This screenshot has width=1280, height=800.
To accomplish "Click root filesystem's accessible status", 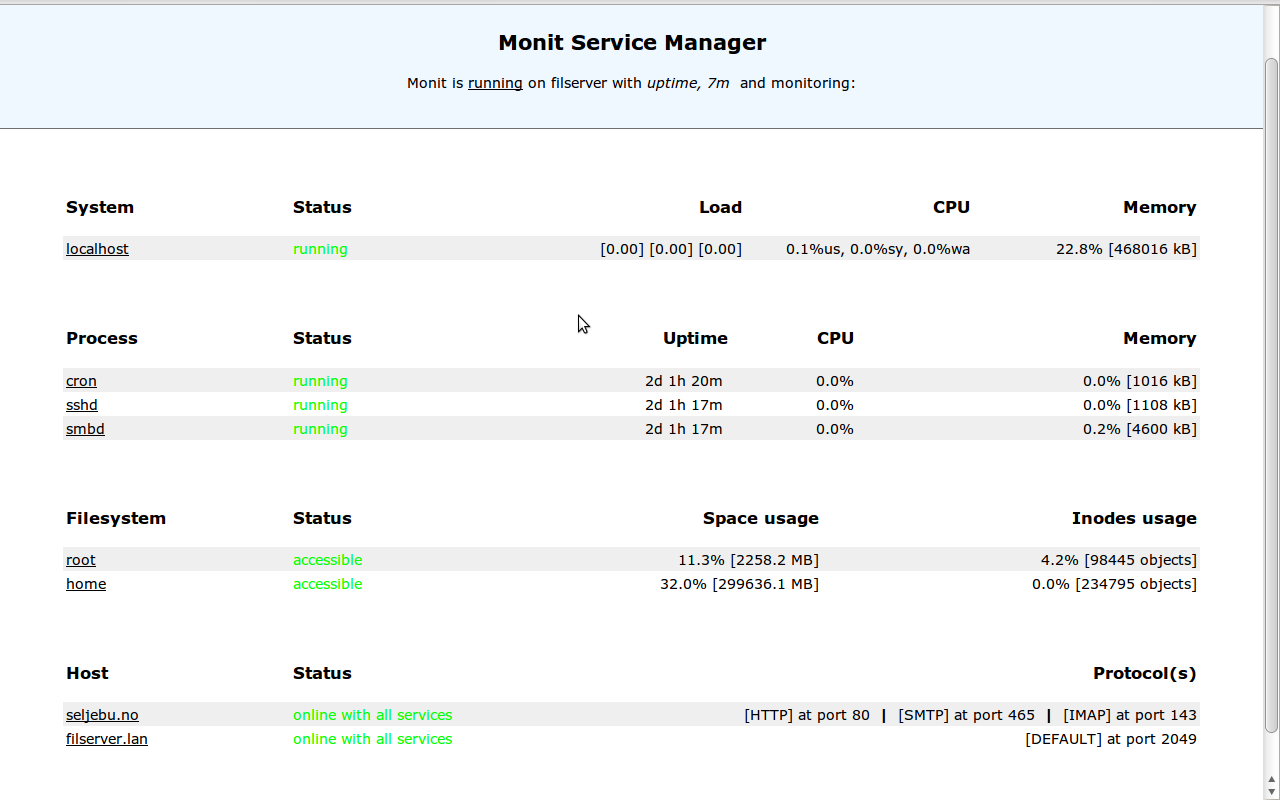I will [327, 560].
